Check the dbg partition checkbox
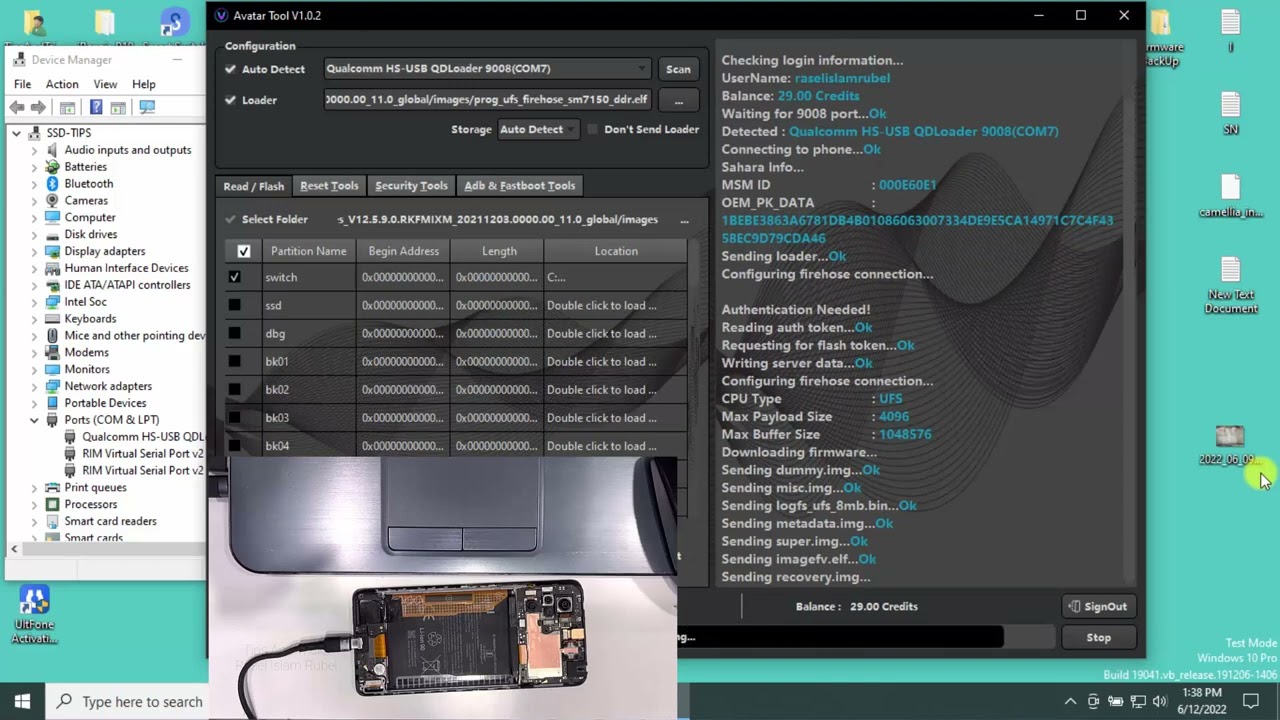Image resolution: width=1280 pixels, height=720 pixels. point(234,333)
